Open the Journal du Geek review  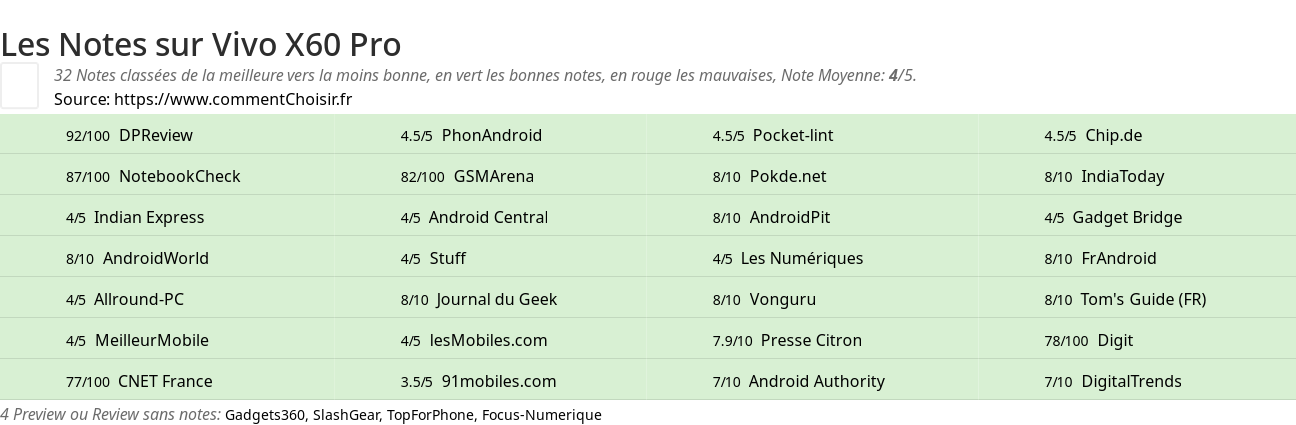(x=479, y=299)
